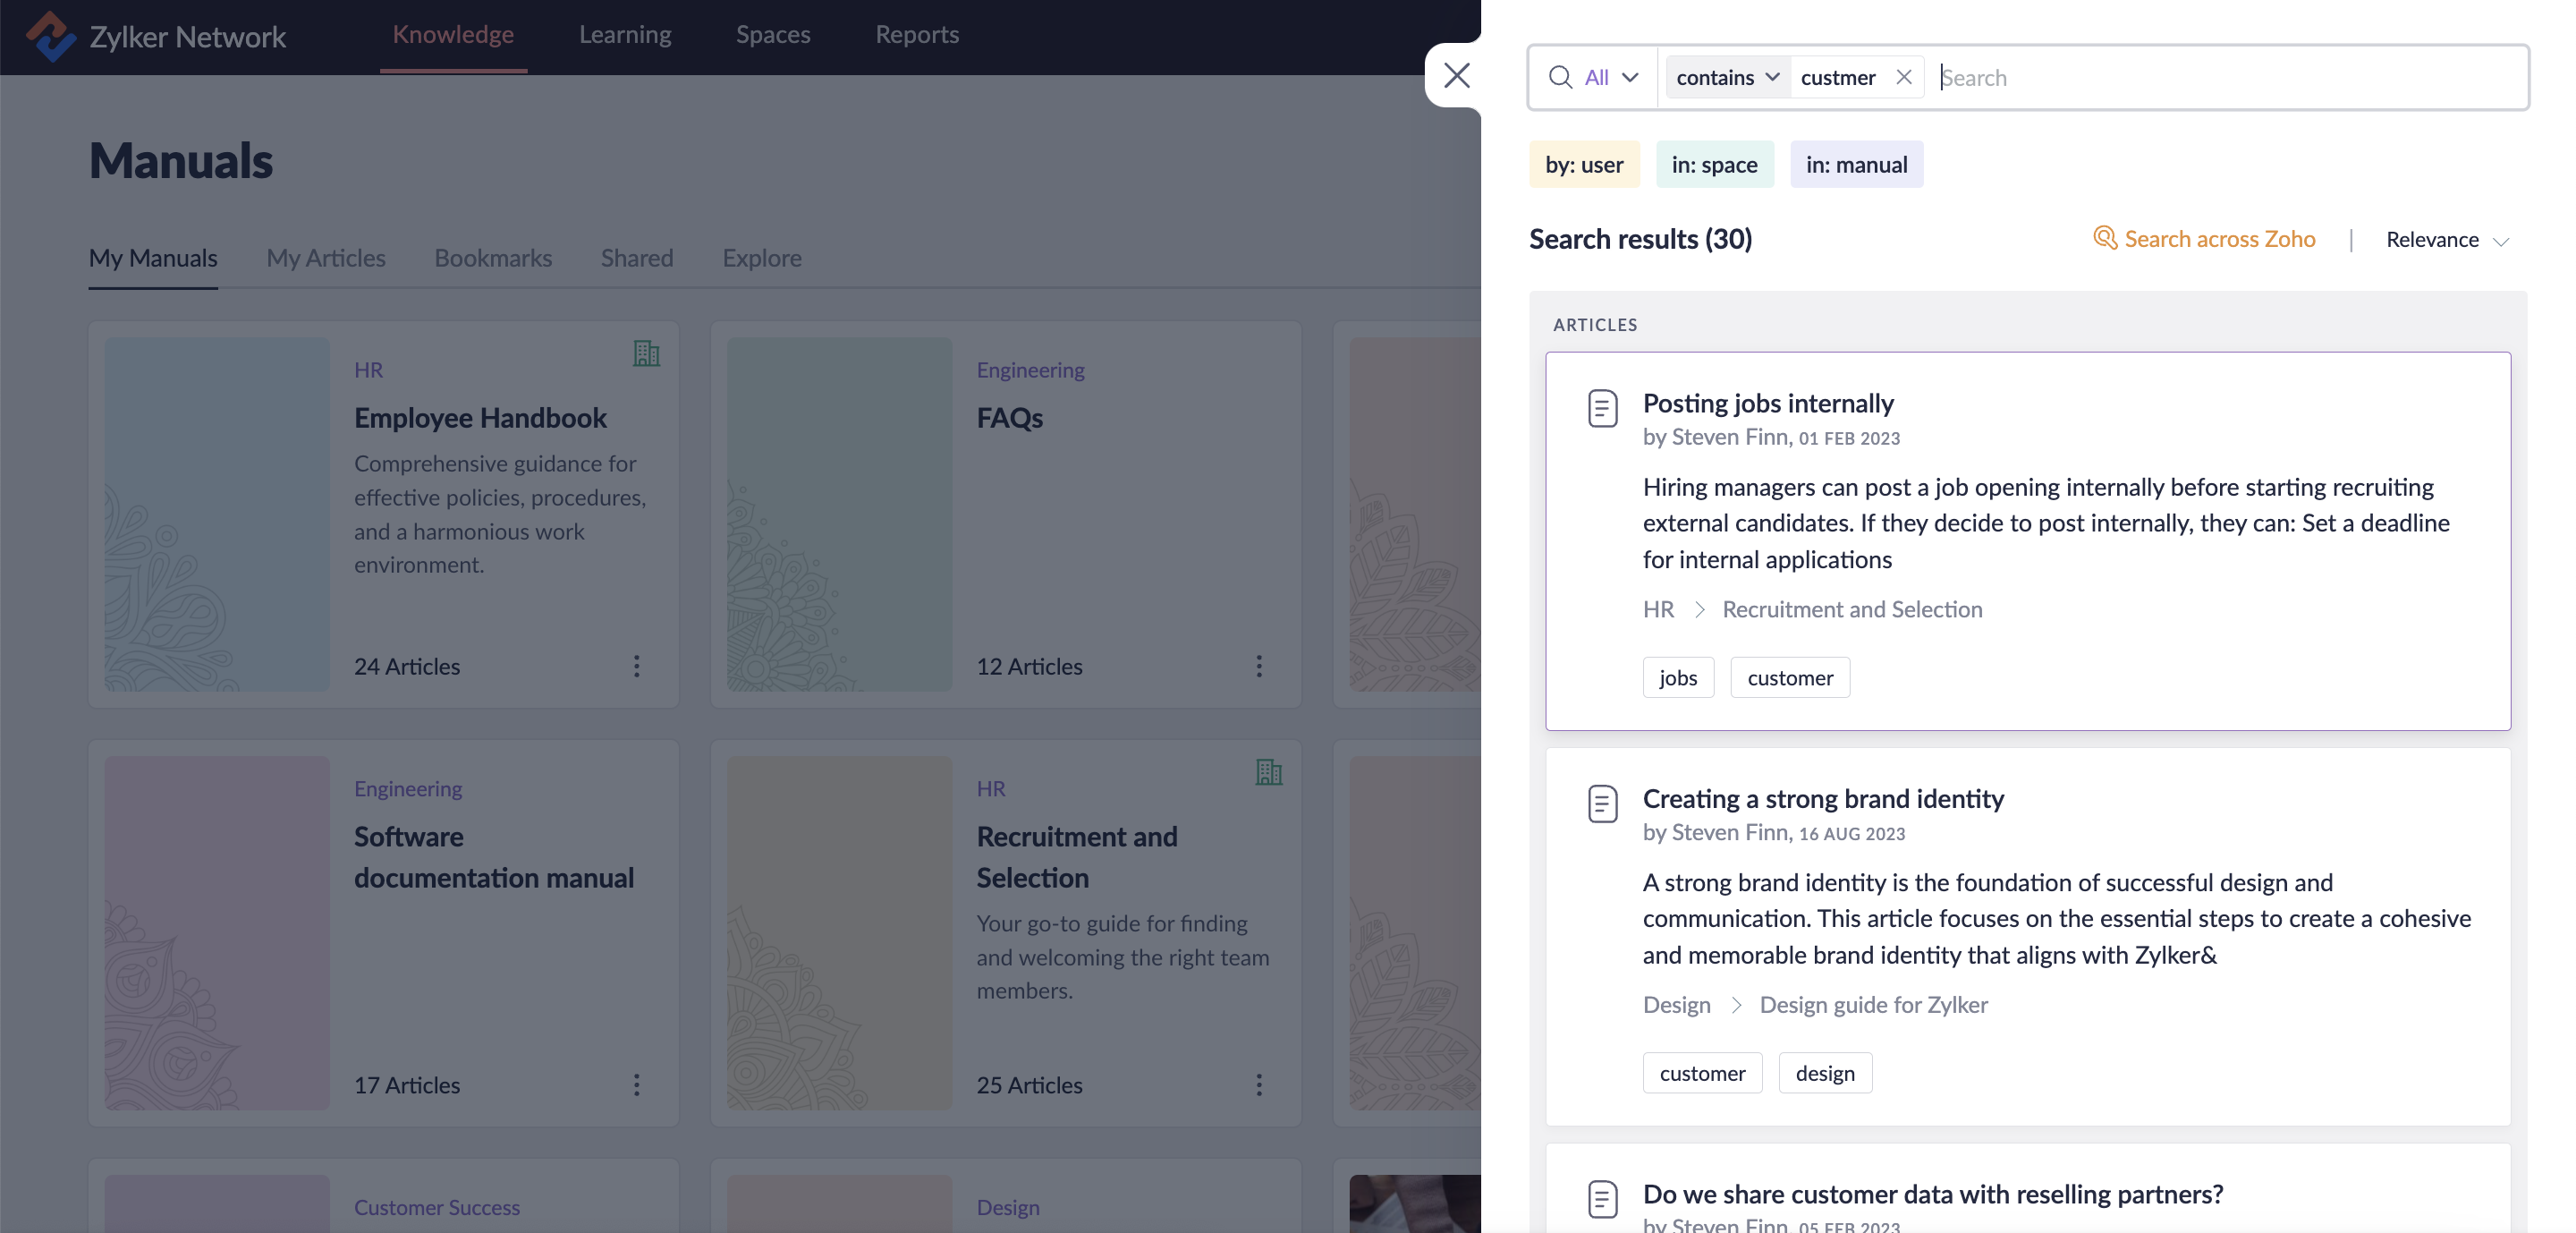2576x1233 pixels.
Task: Click the Zylker Network logo icon
Action: tap(50, 36)
